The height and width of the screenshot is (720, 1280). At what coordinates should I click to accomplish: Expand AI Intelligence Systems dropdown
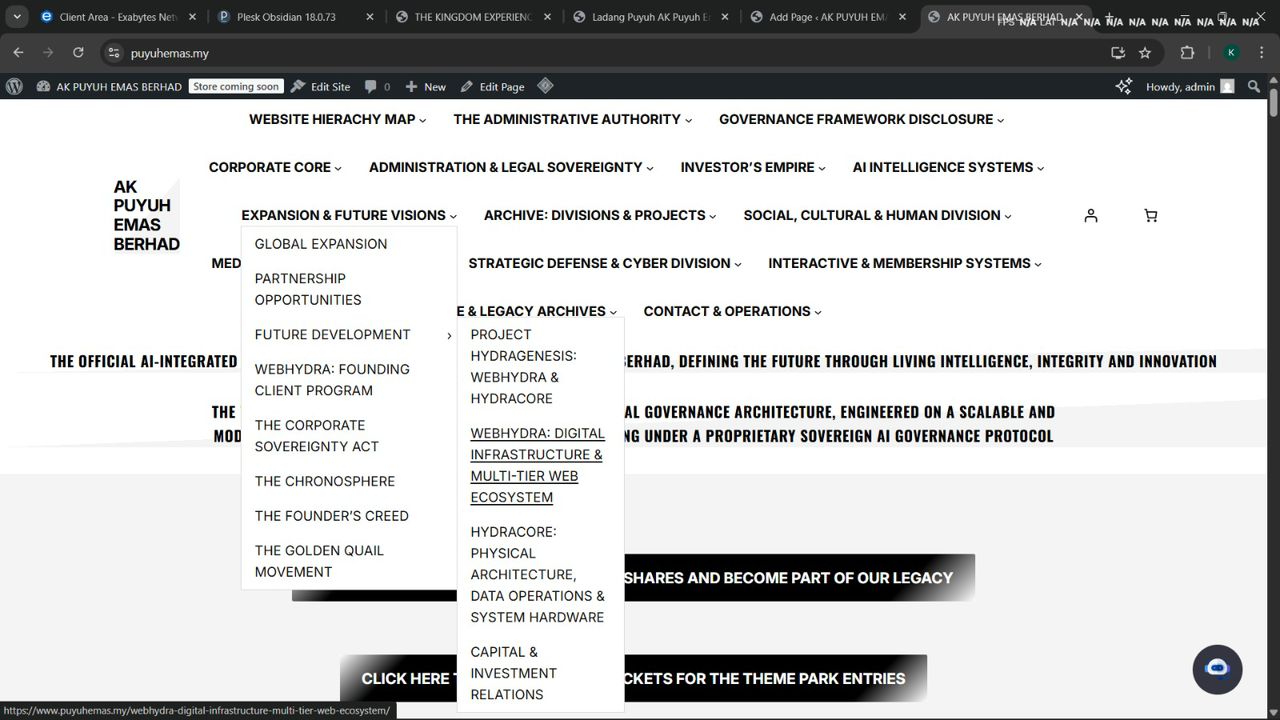tap(948, 167)
